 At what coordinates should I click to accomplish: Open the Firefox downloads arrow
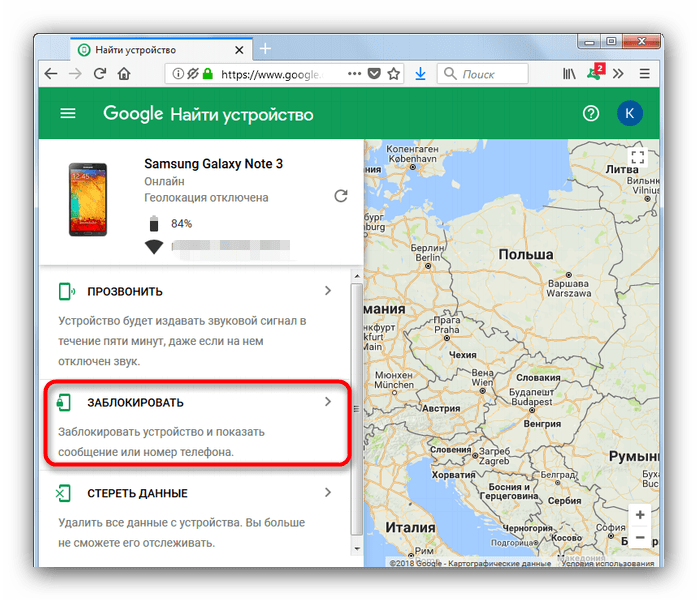(x=420, y=74)
